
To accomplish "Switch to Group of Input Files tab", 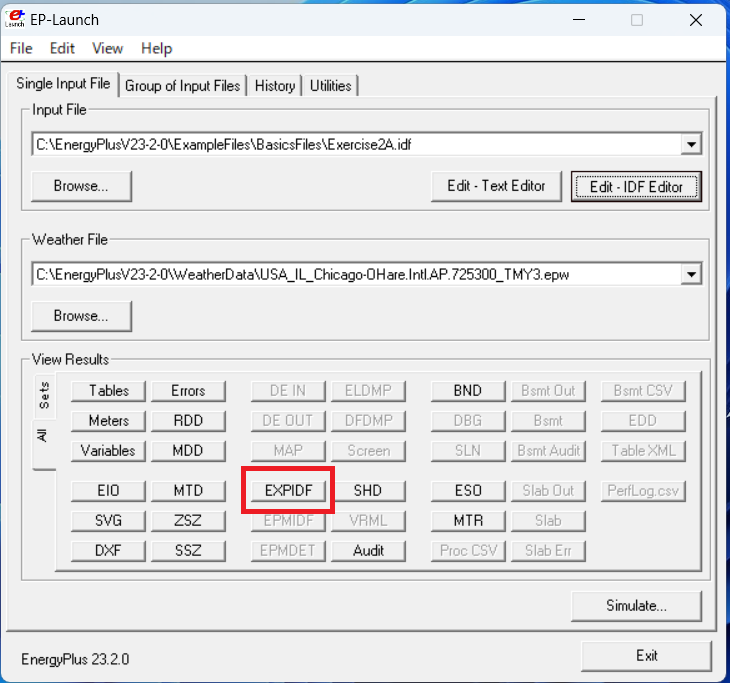I will pos(182,86).
